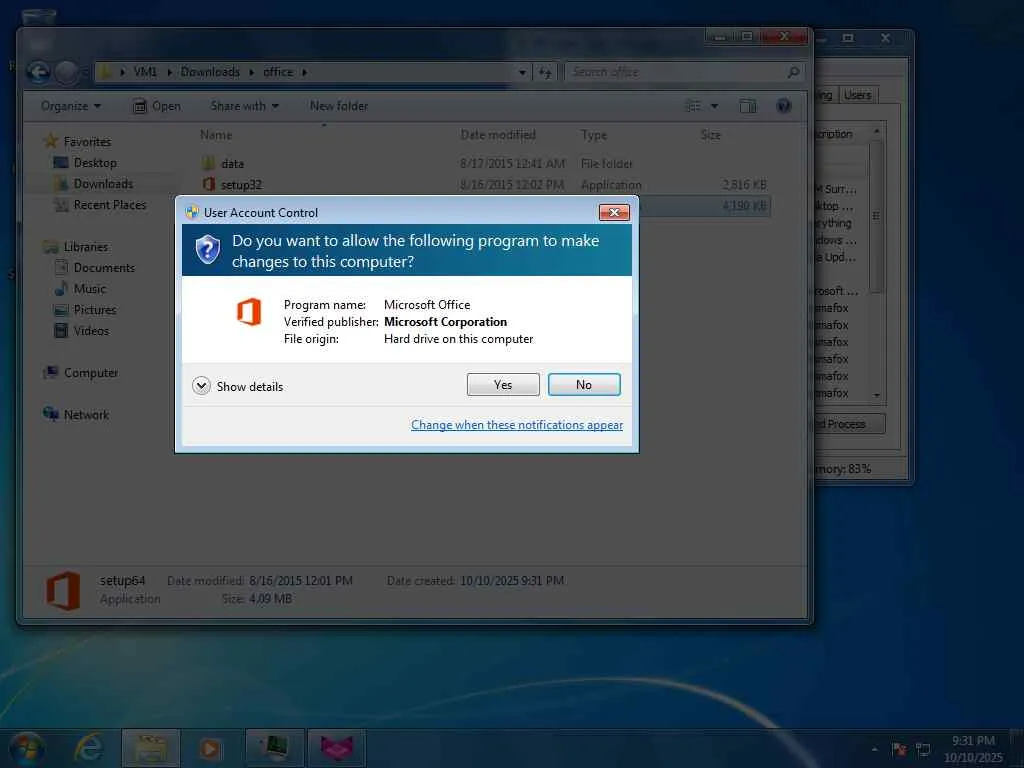
Task: Close the User Account Control dialog
Action: click(x=614, y=212)
